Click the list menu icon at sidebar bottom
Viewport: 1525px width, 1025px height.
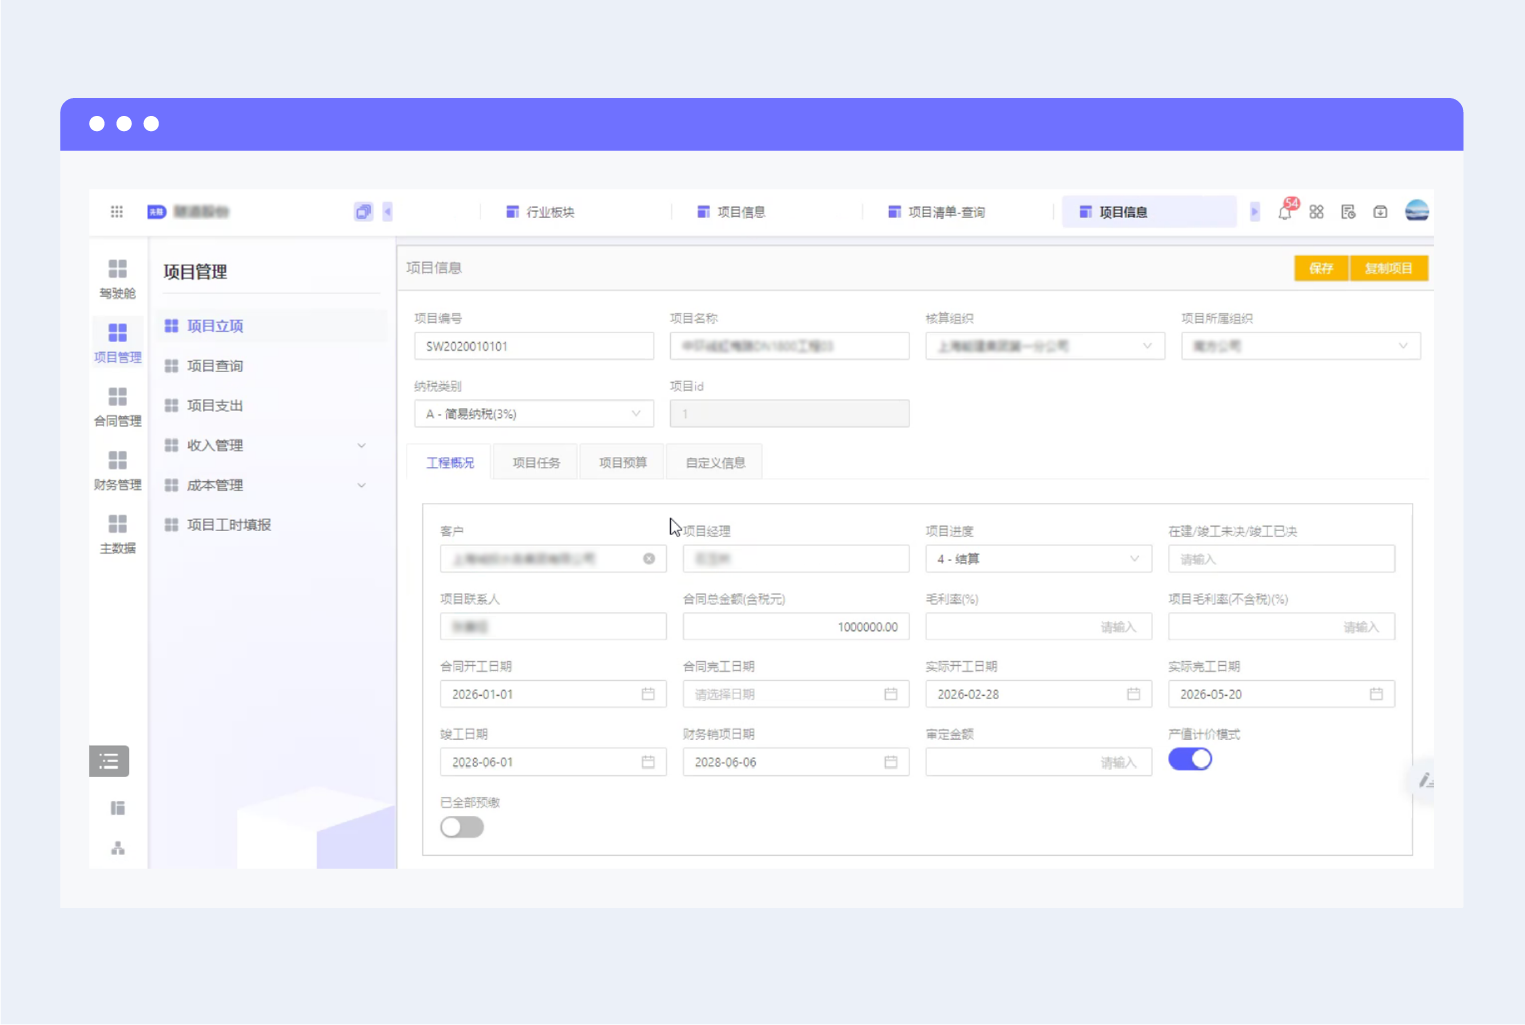(x=109, y=761)
